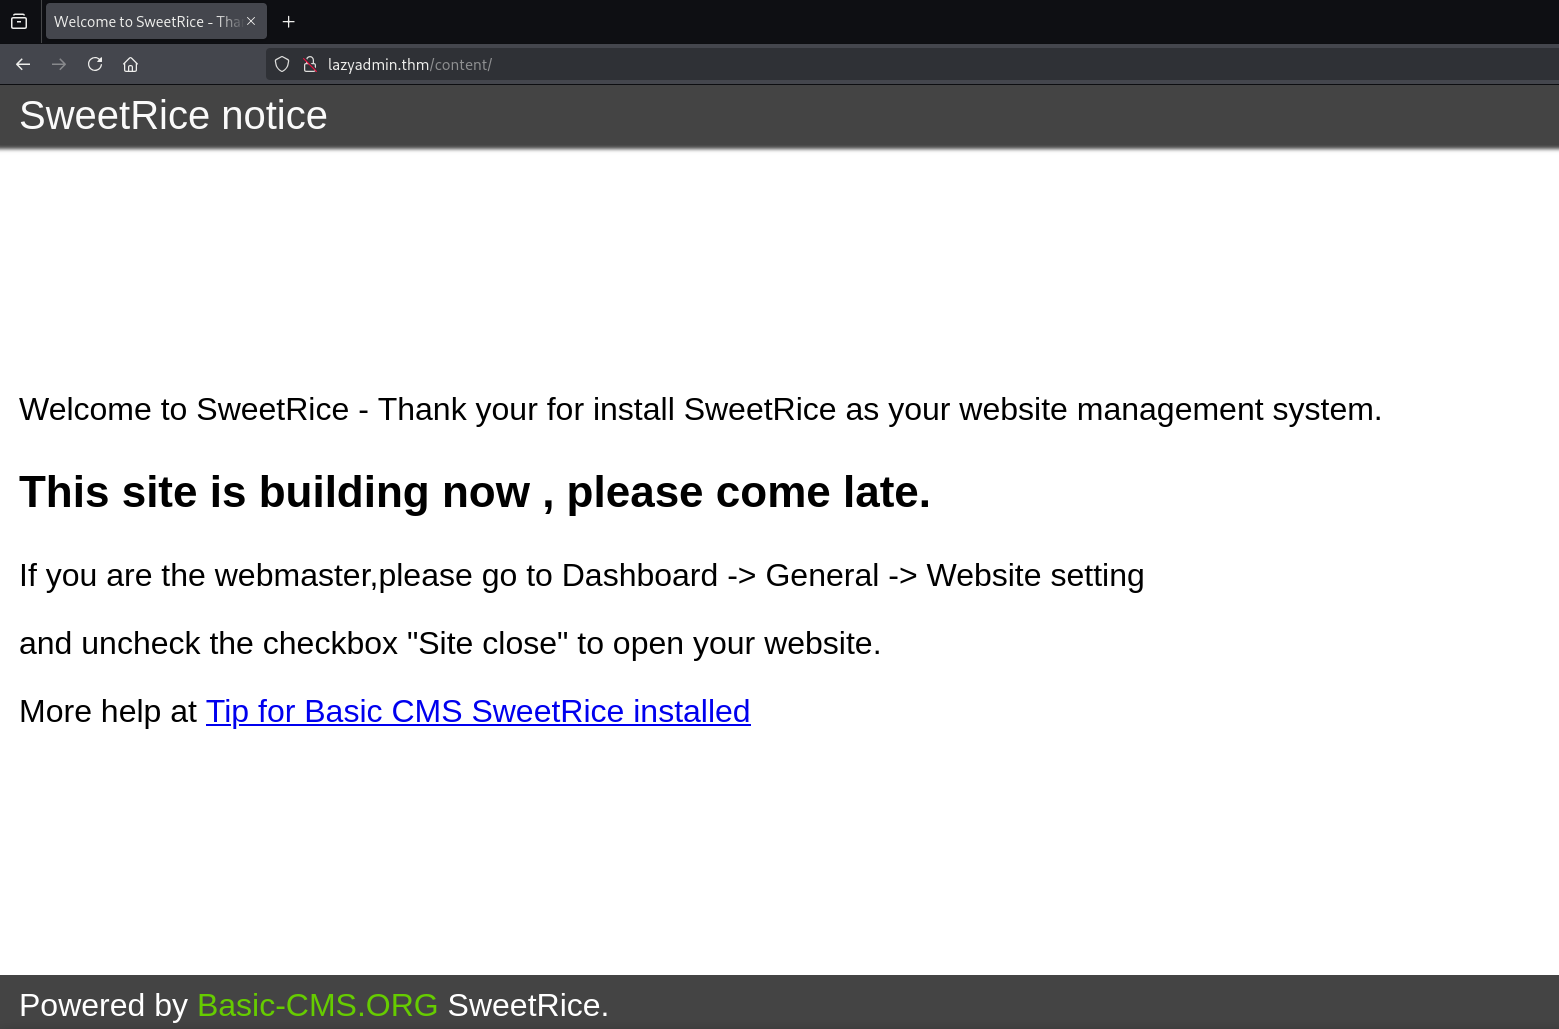Open the tracking protection shield panel
Image resolution: width=1559 pixels, height=1029 pixels.
pos(282,64)
